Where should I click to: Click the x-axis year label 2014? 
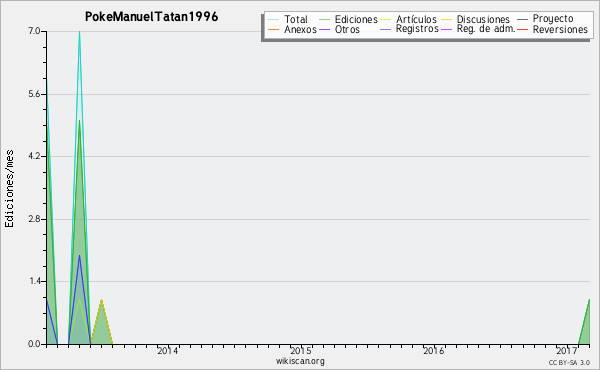pos(168,351)
